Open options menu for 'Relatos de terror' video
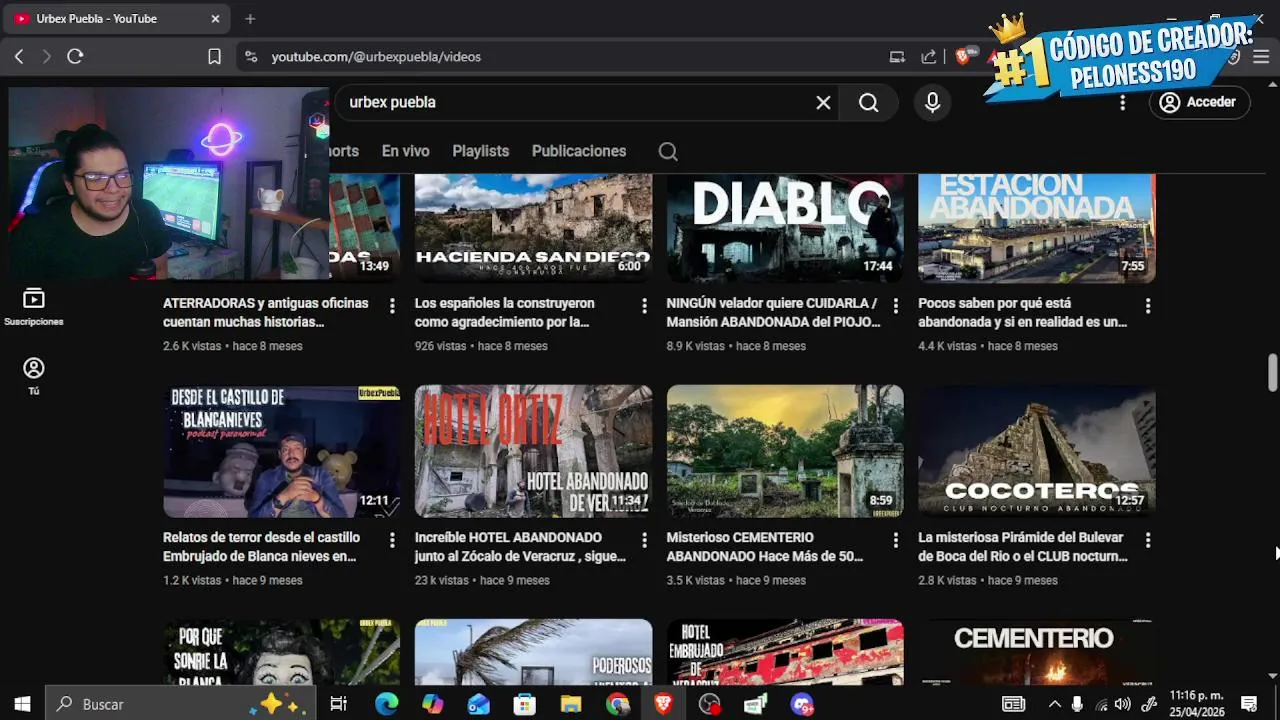 pos(392,540)
